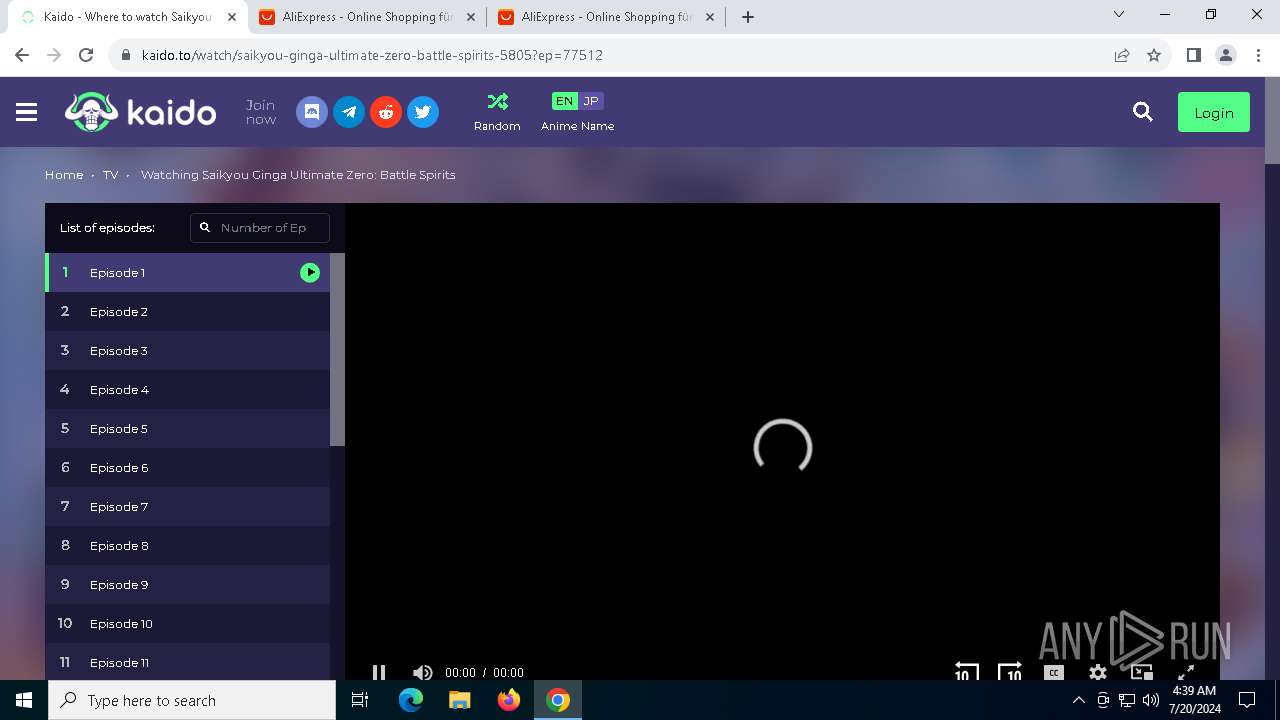The image size is (1280, 720).
Task: Click the Kaido logo
Action: tap(141, 112)
